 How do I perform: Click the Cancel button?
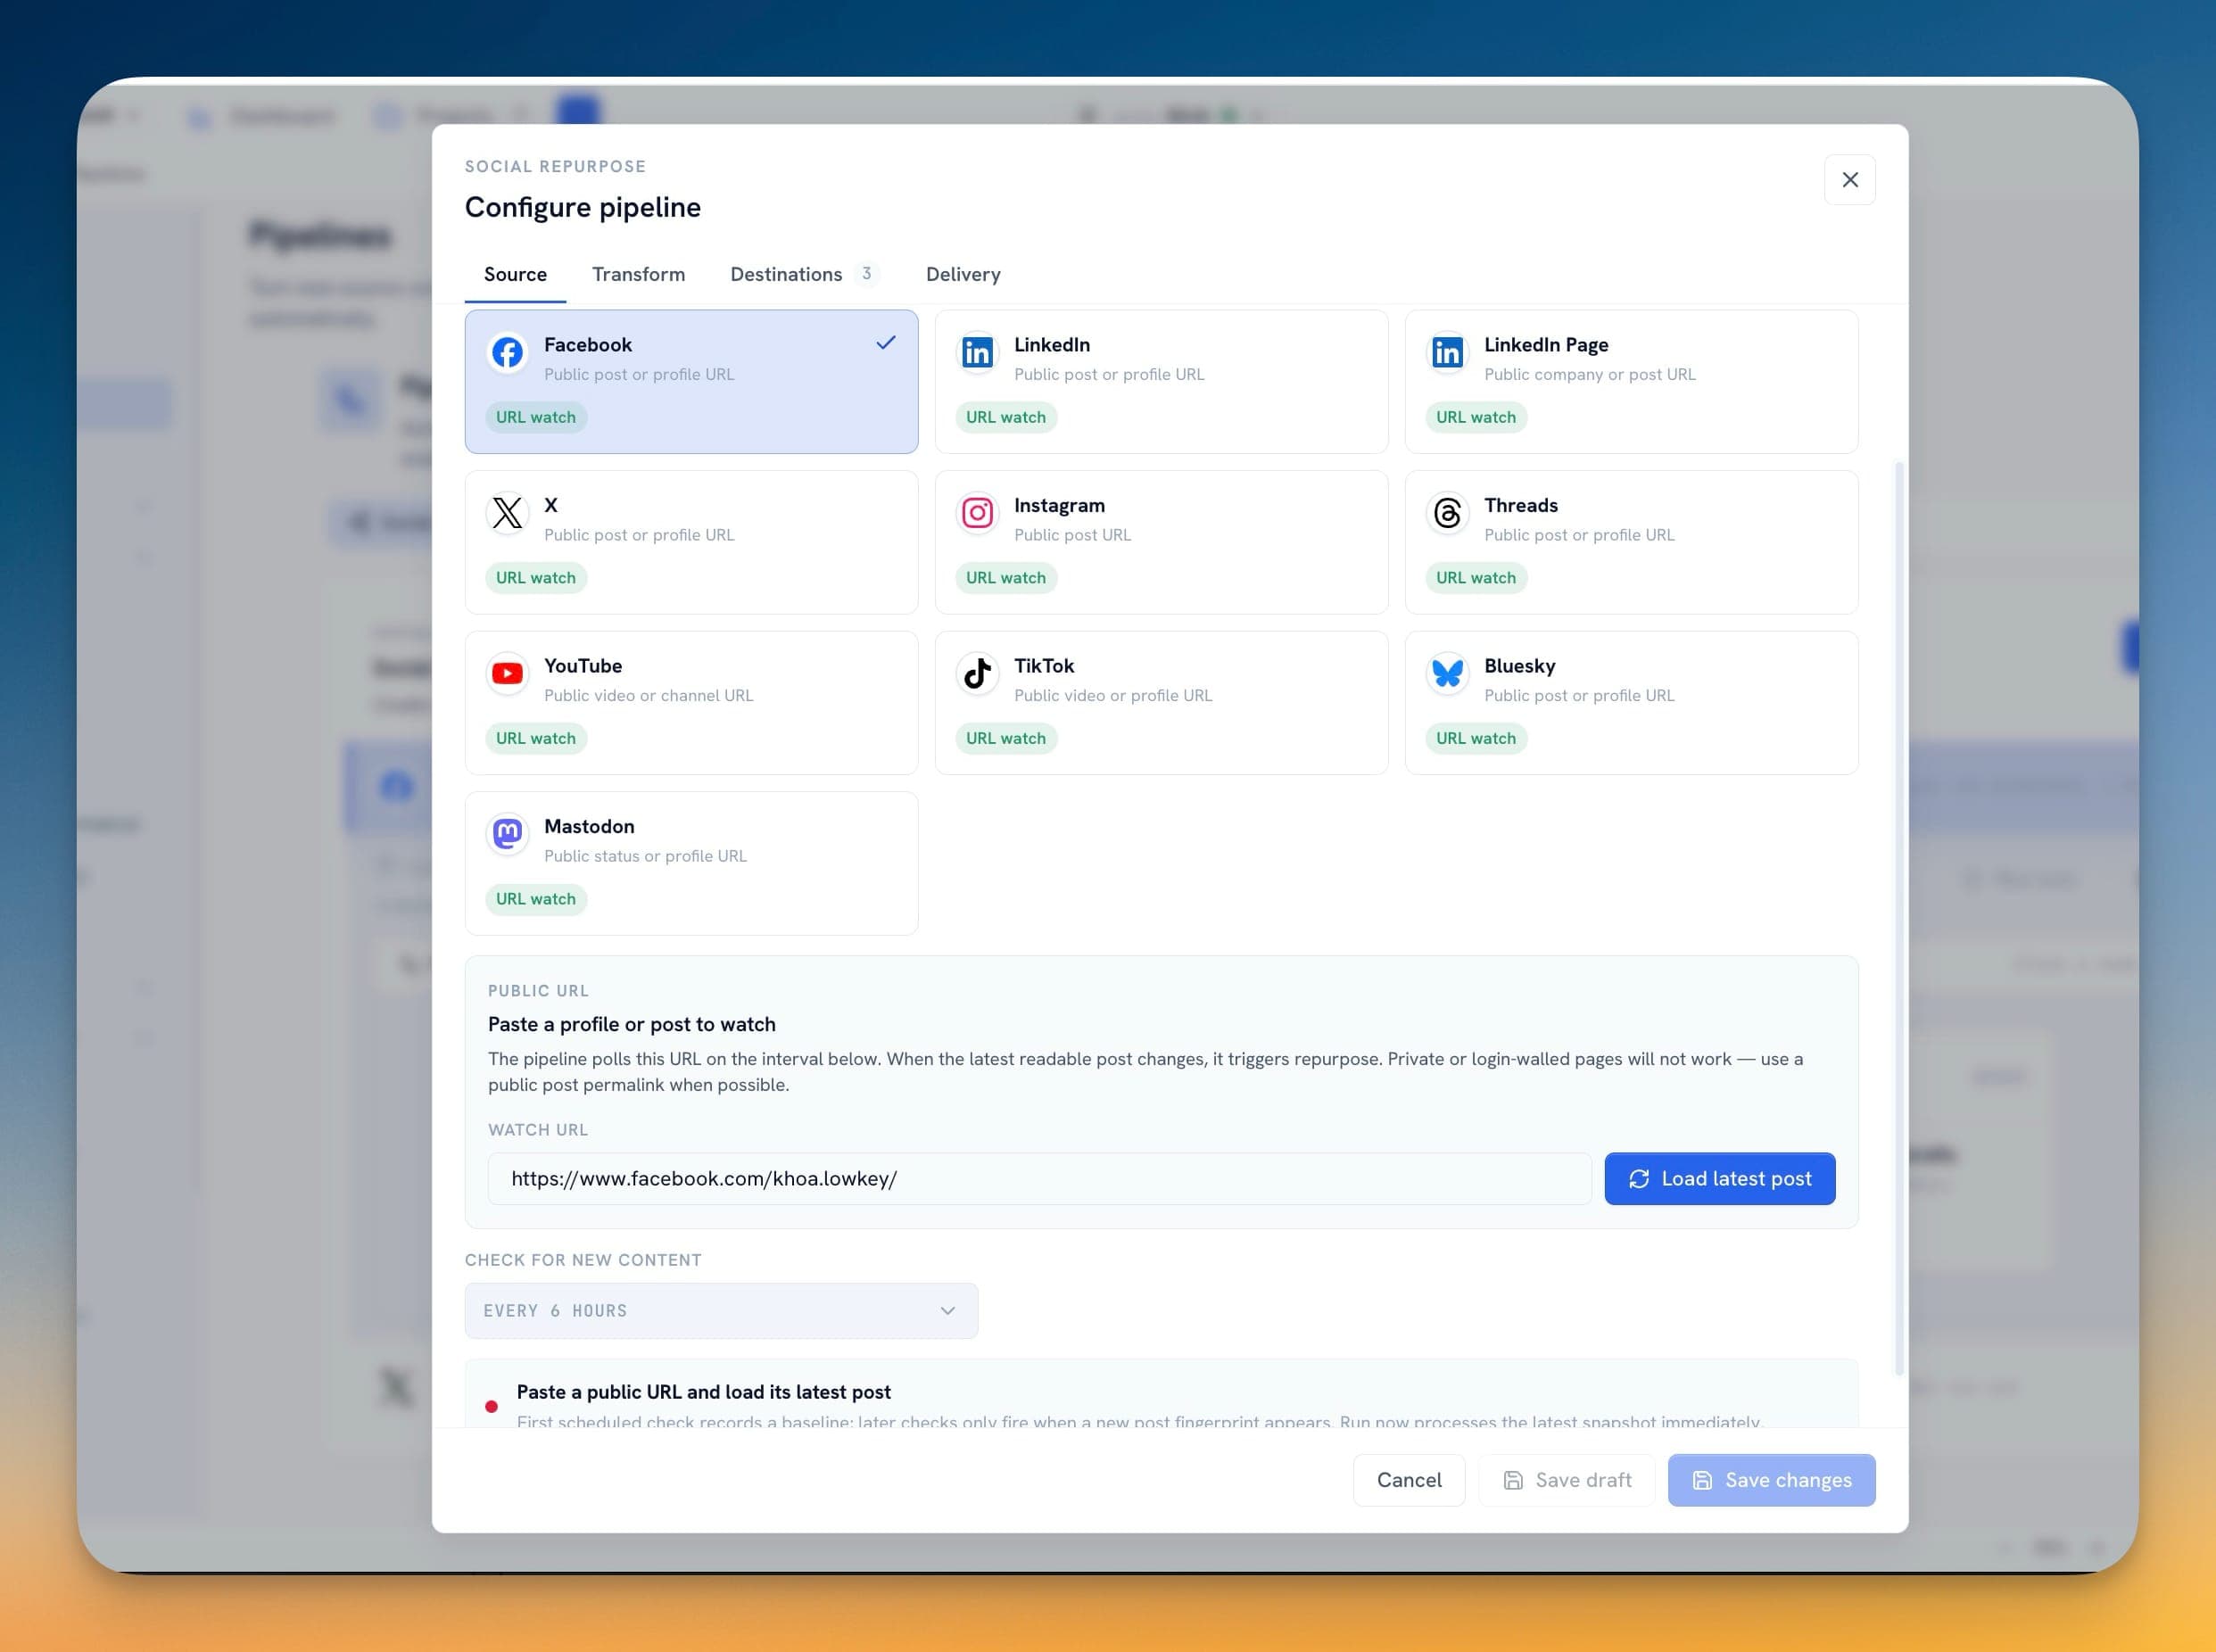[1408, 1479]
